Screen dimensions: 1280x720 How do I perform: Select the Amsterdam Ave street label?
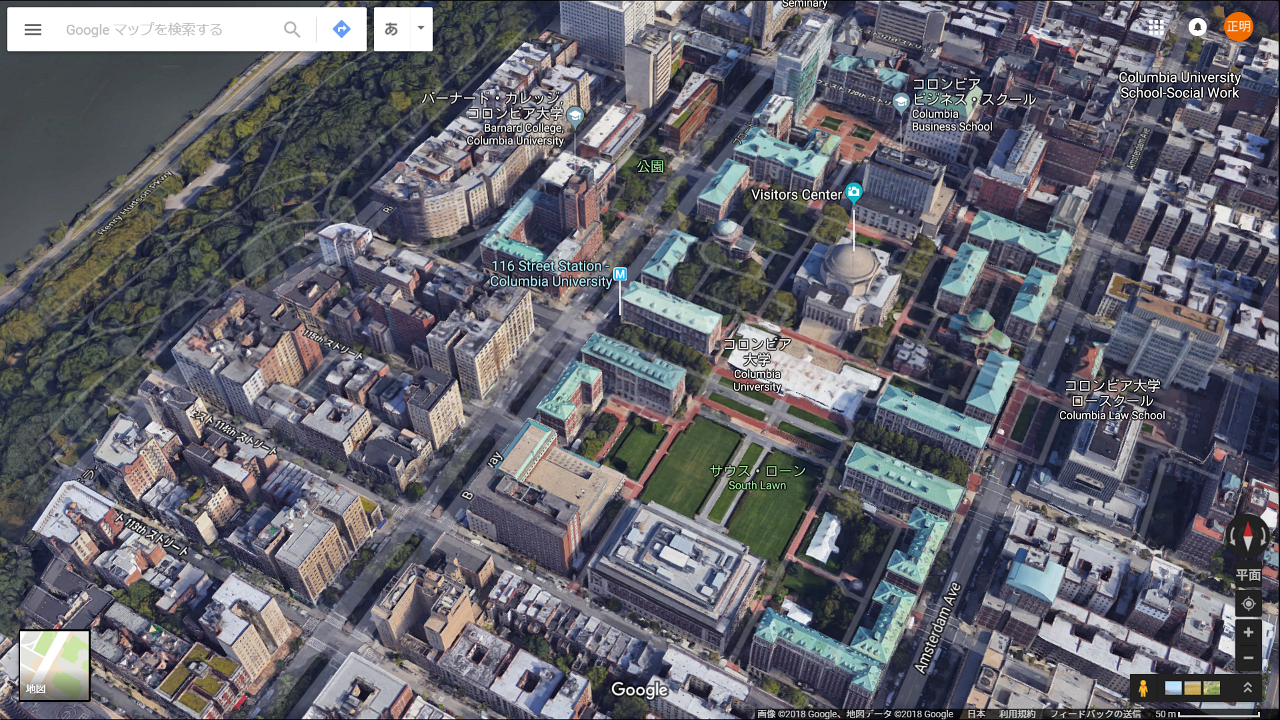[937, 627]
